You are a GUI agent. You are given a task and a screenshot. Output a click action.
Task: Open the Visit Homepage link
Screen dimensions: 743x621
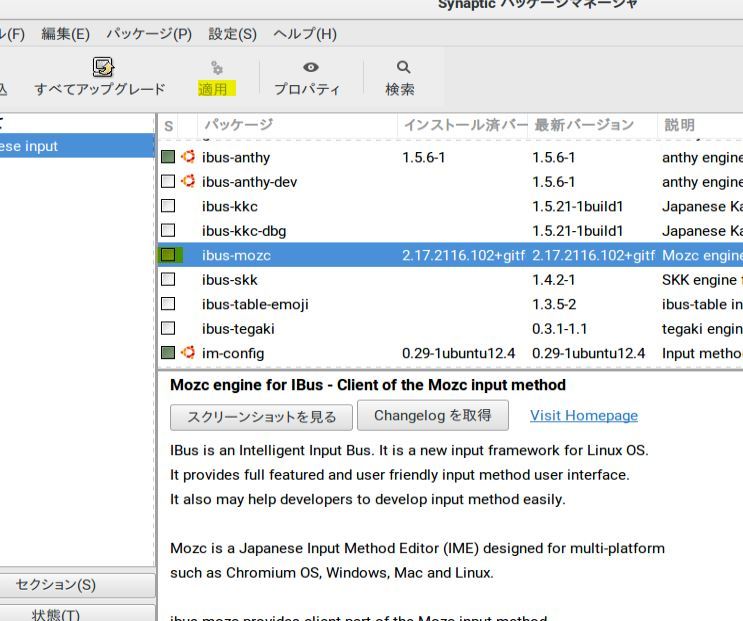[583, 415]
